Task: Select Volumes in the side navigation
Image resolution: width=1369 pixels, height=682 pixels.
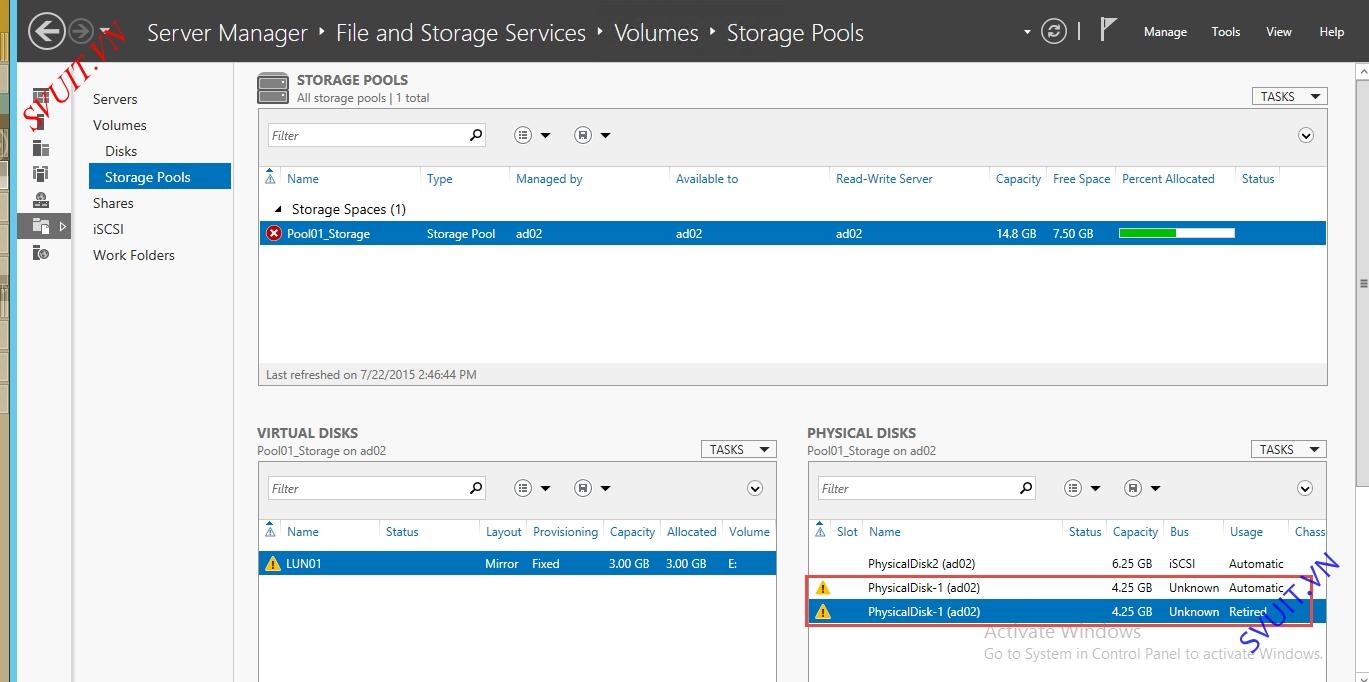Action: [x=120, y=125]
